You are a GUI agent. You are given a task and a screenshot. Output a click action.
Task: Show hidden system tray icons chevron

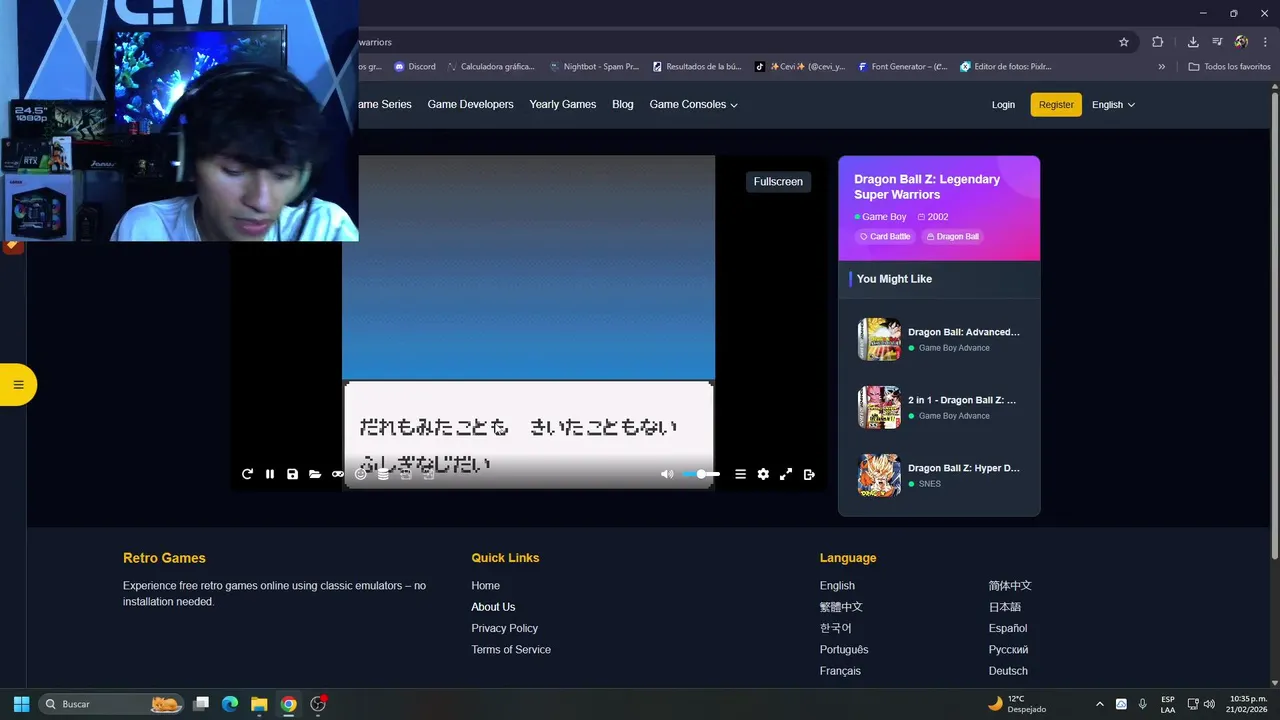click(1100, 704)
